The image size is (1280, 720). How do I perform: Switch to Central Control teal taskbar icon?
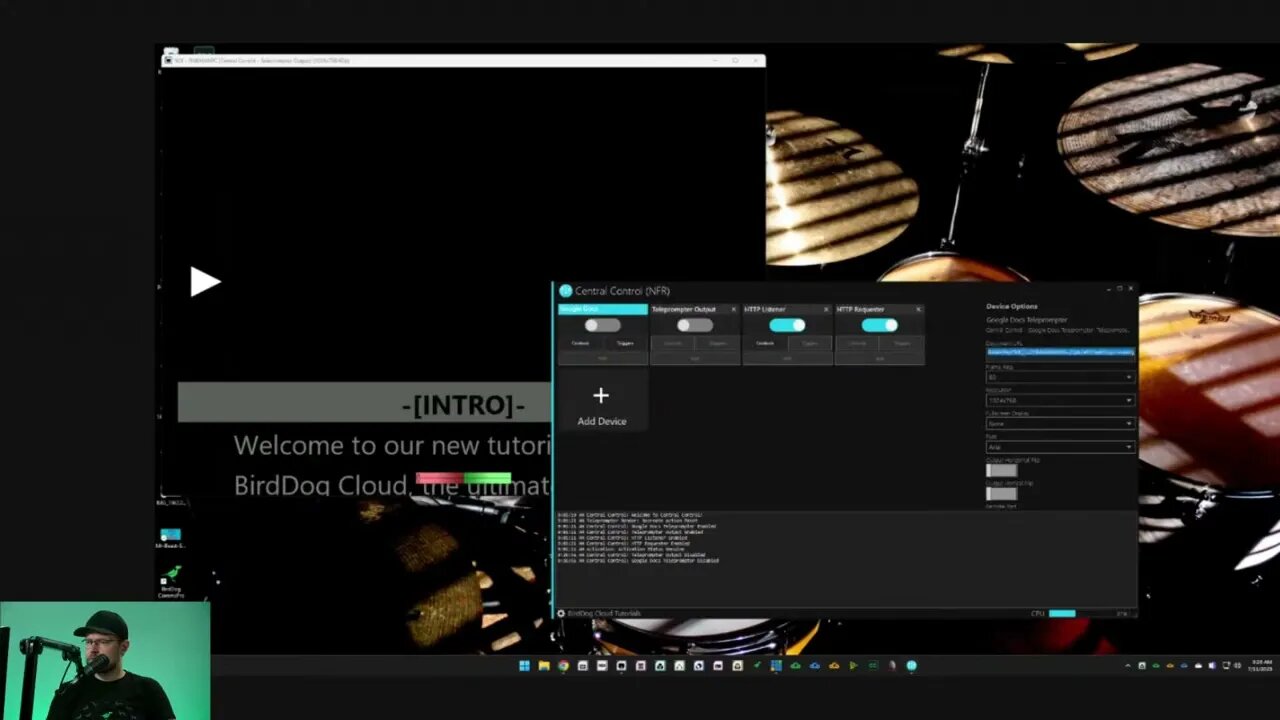coord(911,665)
